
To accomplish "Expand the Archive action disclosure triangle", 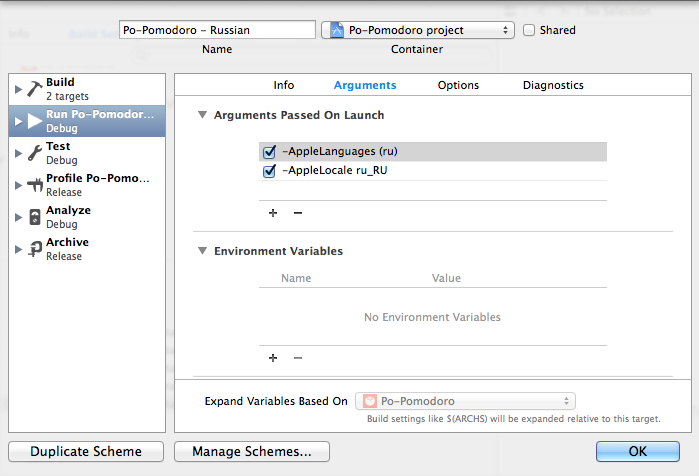I will pyautogui.click(x=18, y=250).
